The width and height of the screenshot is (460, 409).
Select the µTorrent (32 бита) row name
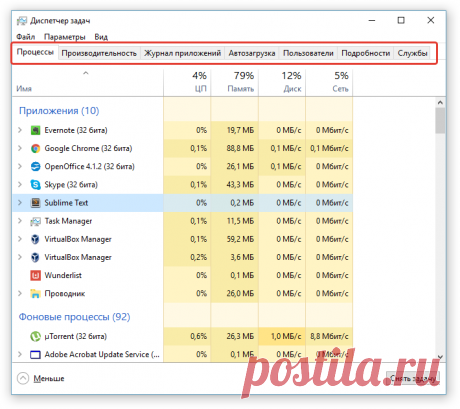76,336
